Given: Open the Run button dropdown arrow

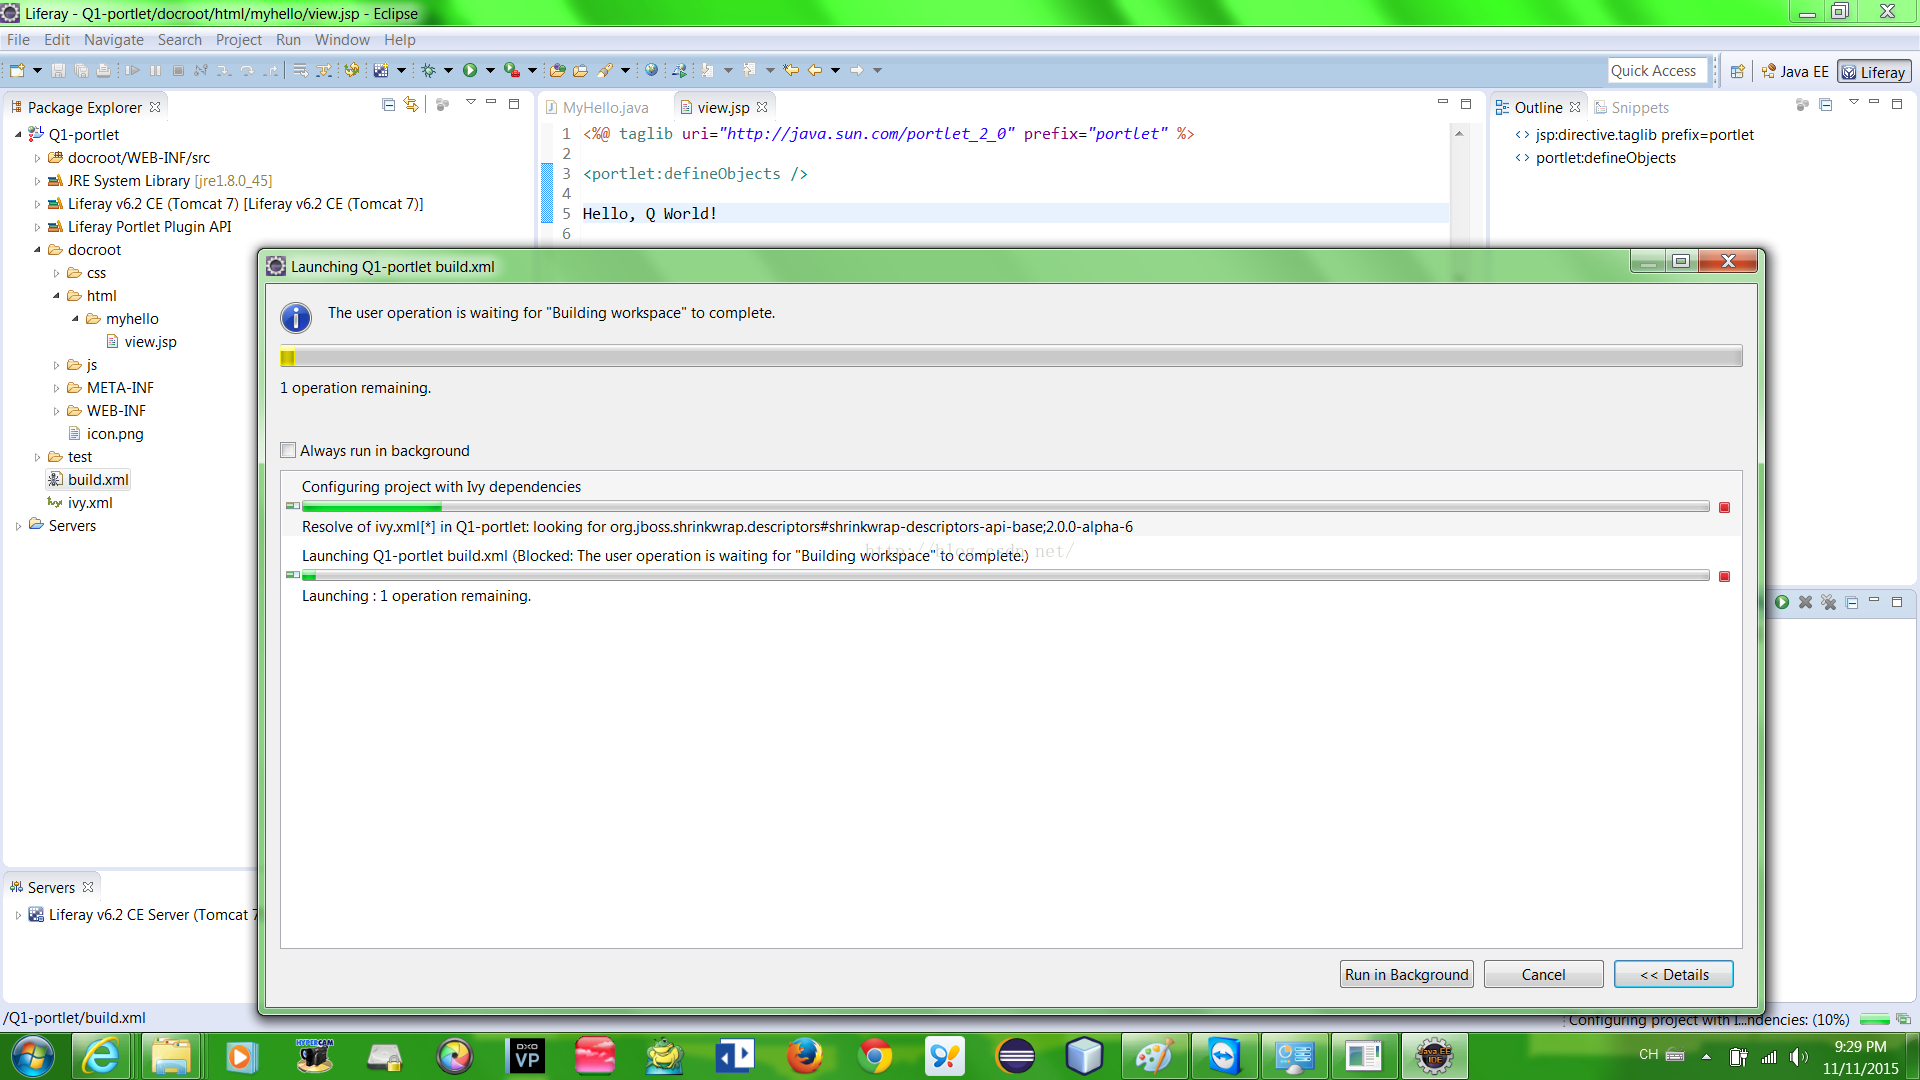Looking at the screenshot, I should coord(490,70).
